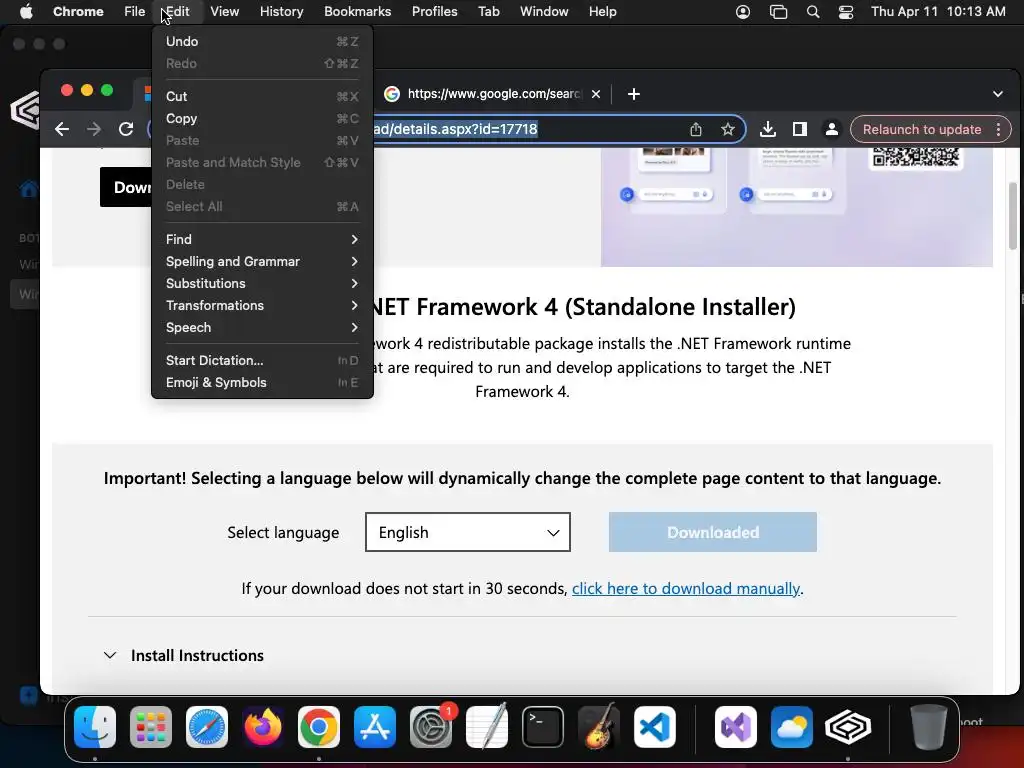Close the google.com search tab

point(596,94)
